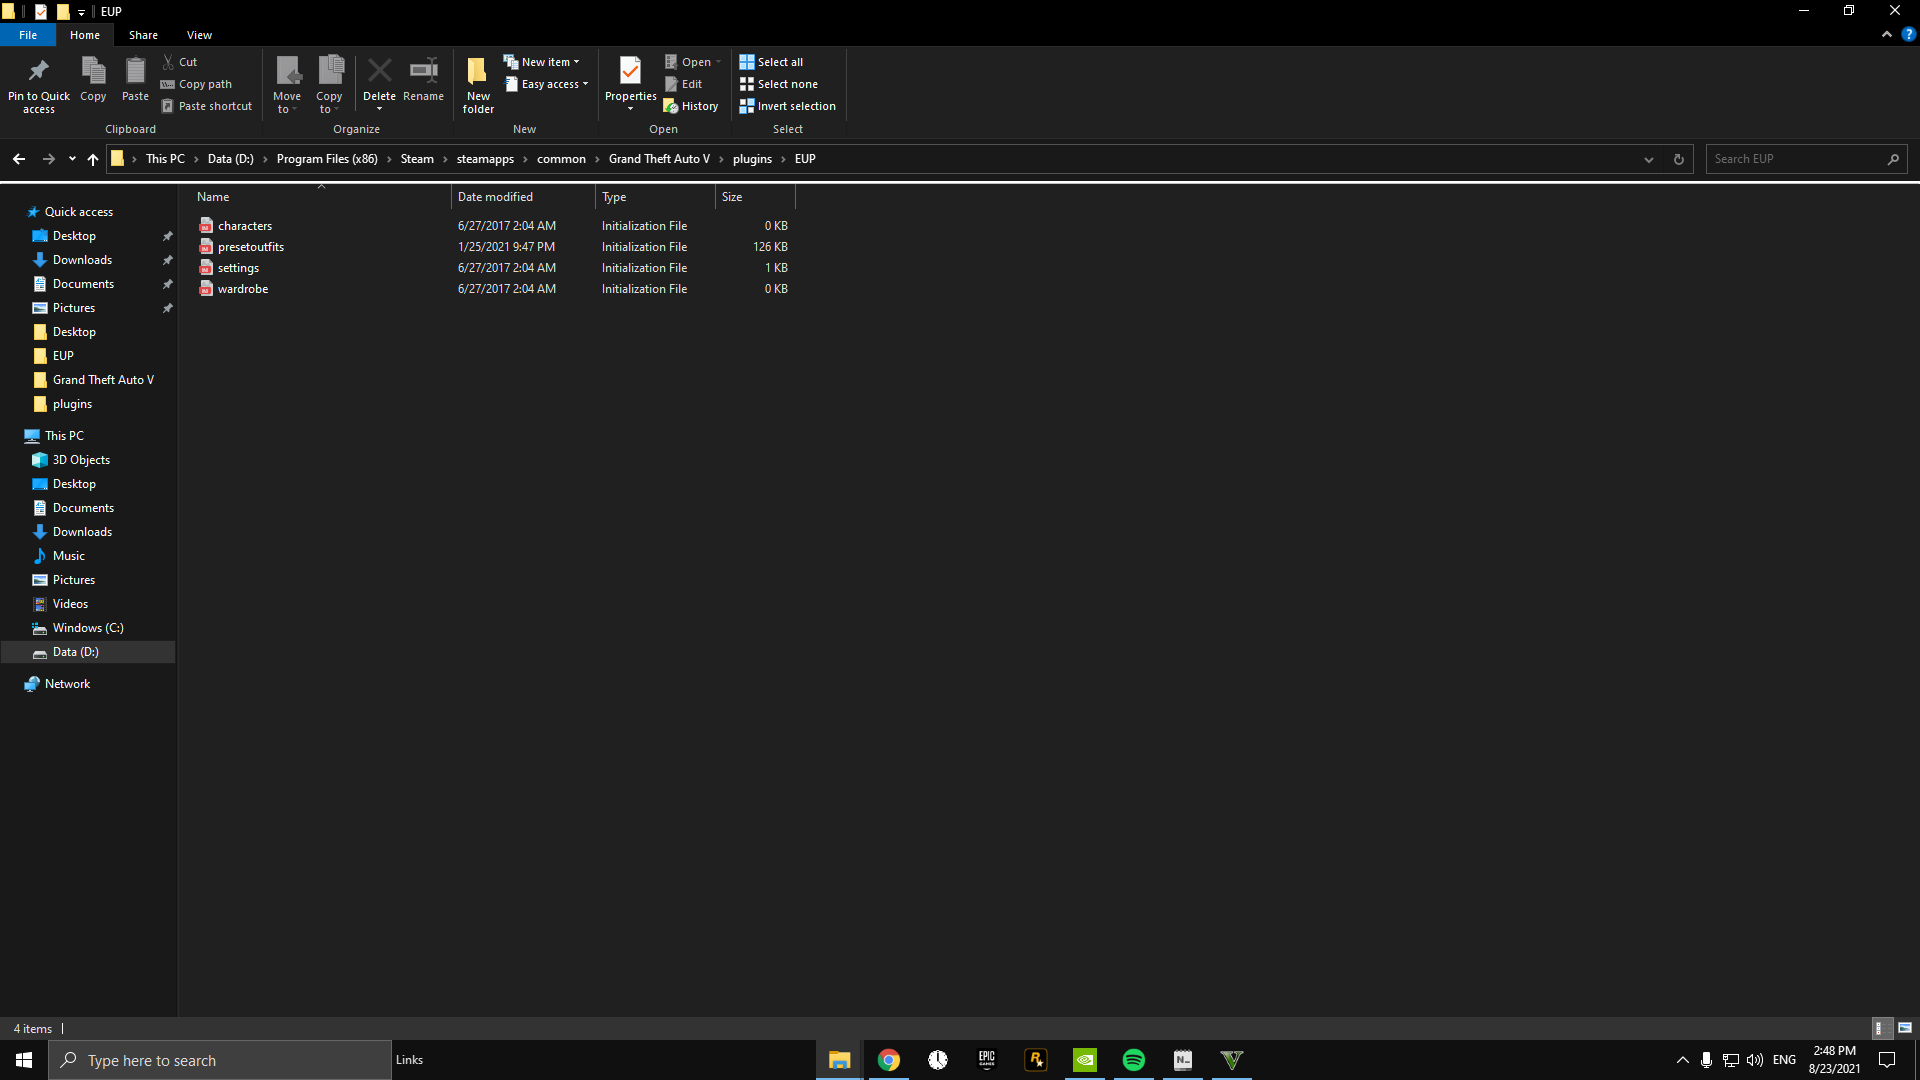Open the View ribbon tab
Screen dimensions: 1920x1080
pyautogui.click(x=199, y=35)
